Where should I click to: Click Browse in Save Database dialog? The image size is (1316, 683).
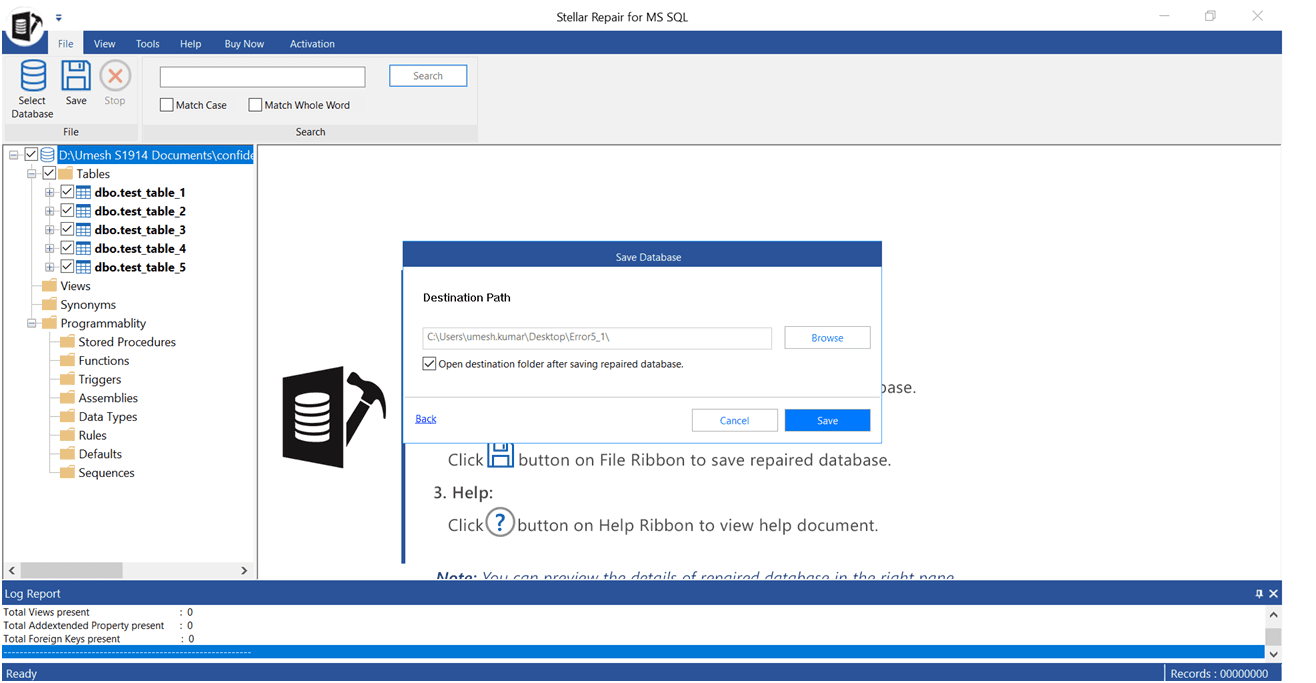click(x=827, y=338)
